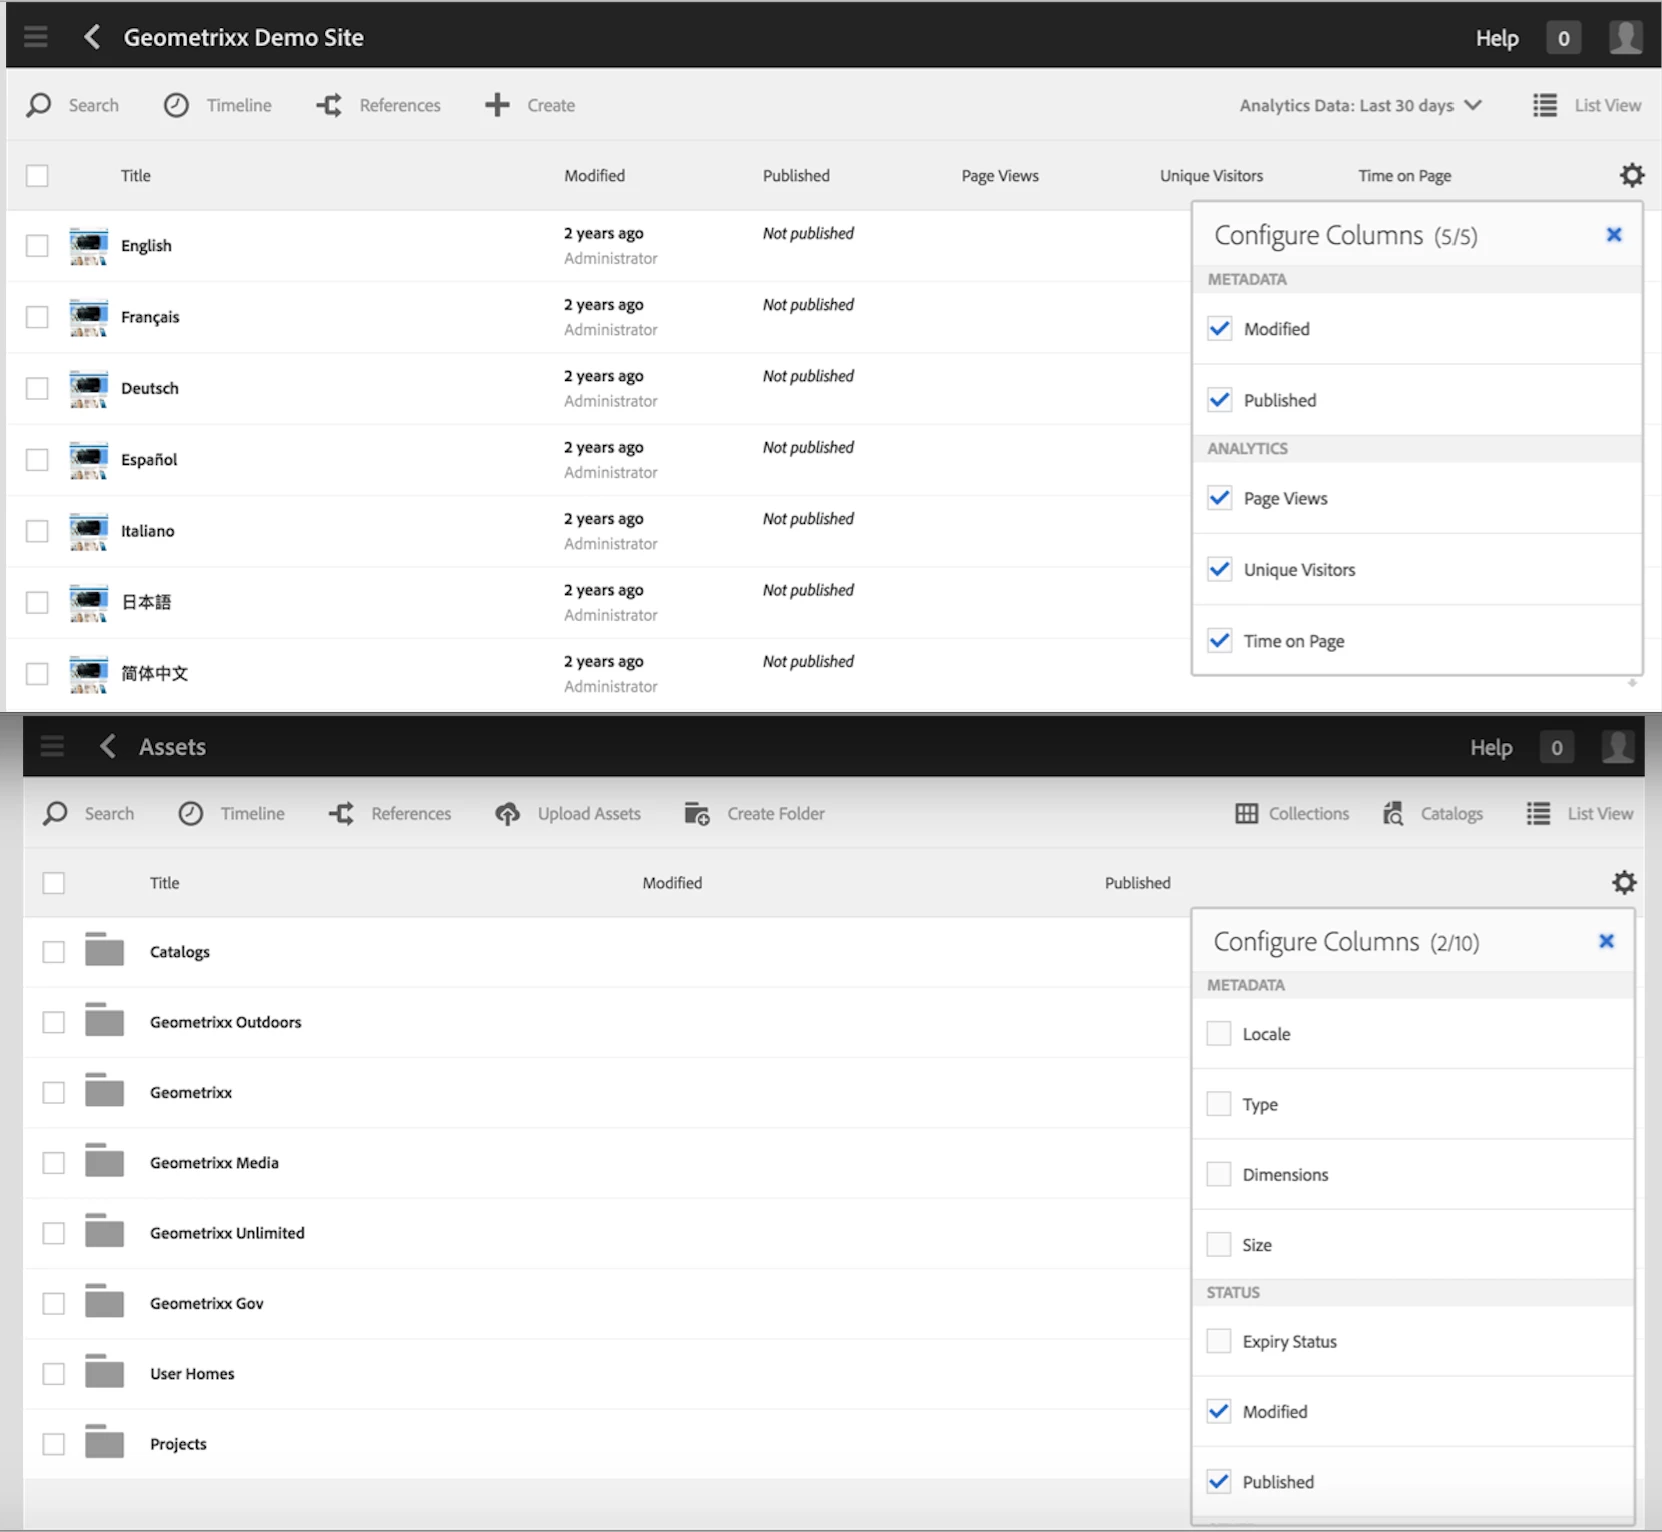
Task: Uncheck Time on Page column checkbox
Action: point(1219,640)
